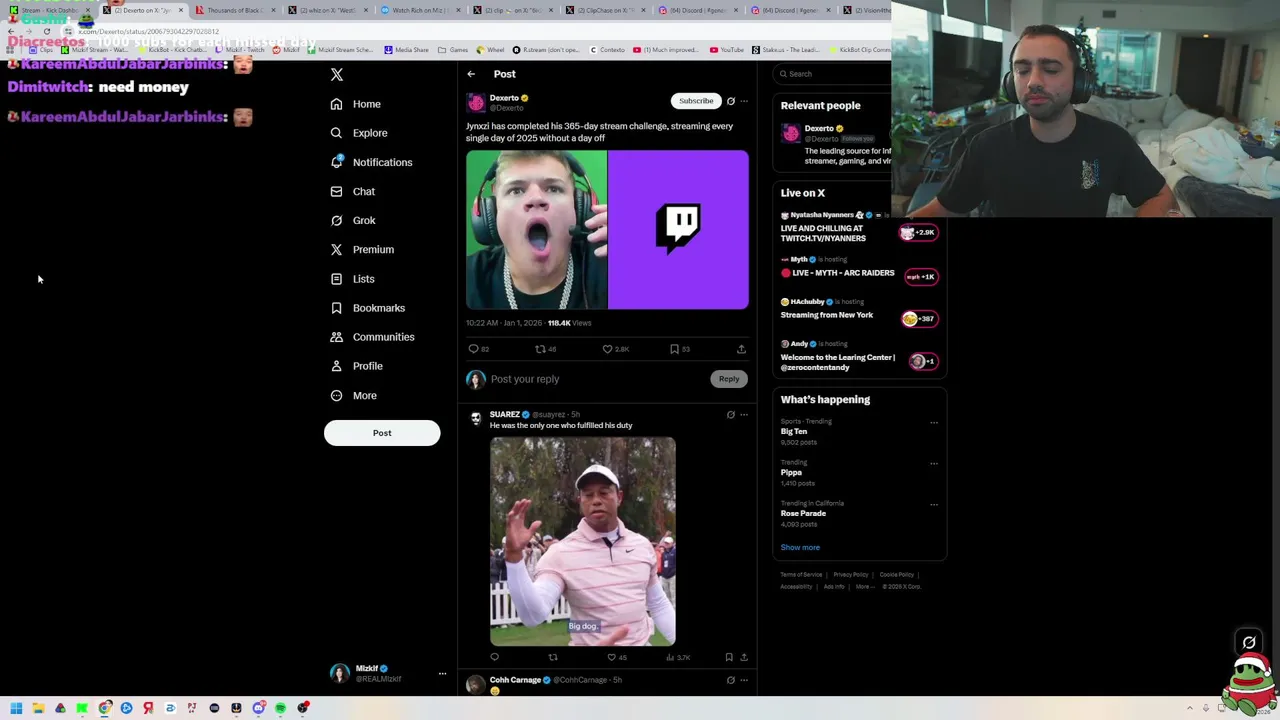Open Explore in the sidebar

(359, 133)
